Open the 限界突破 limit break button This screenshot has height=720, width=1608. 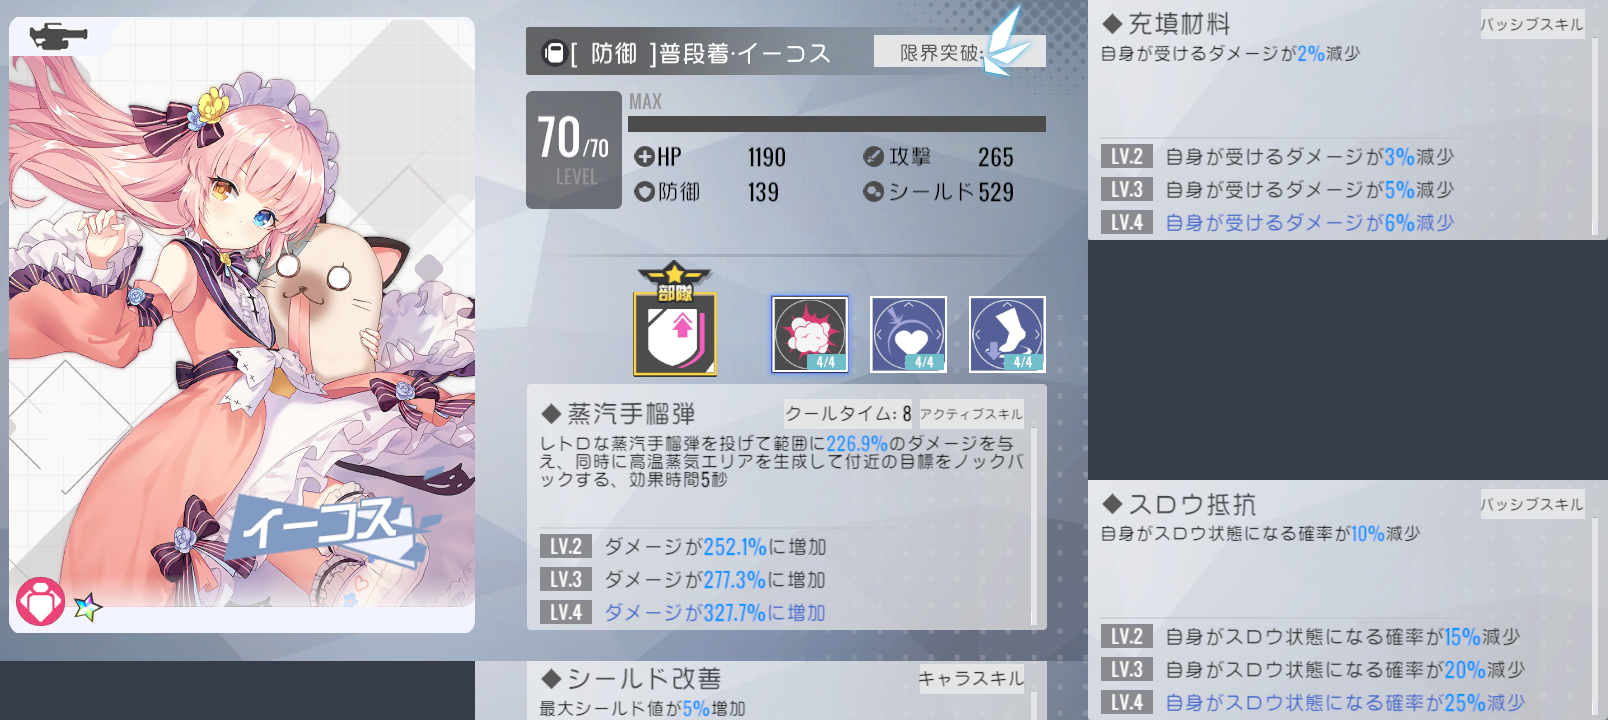[959, 52]
